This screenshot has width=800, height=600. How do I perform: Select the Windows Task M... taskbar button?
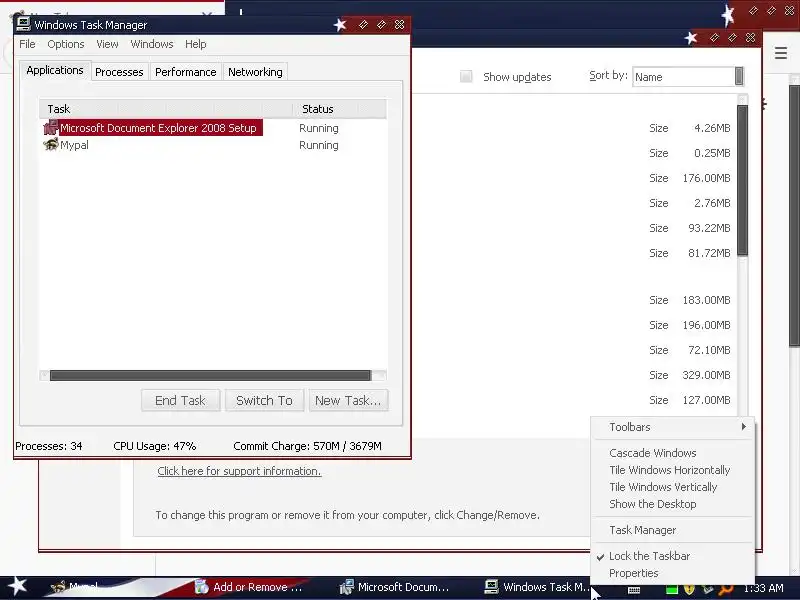[x=536, y=587]
